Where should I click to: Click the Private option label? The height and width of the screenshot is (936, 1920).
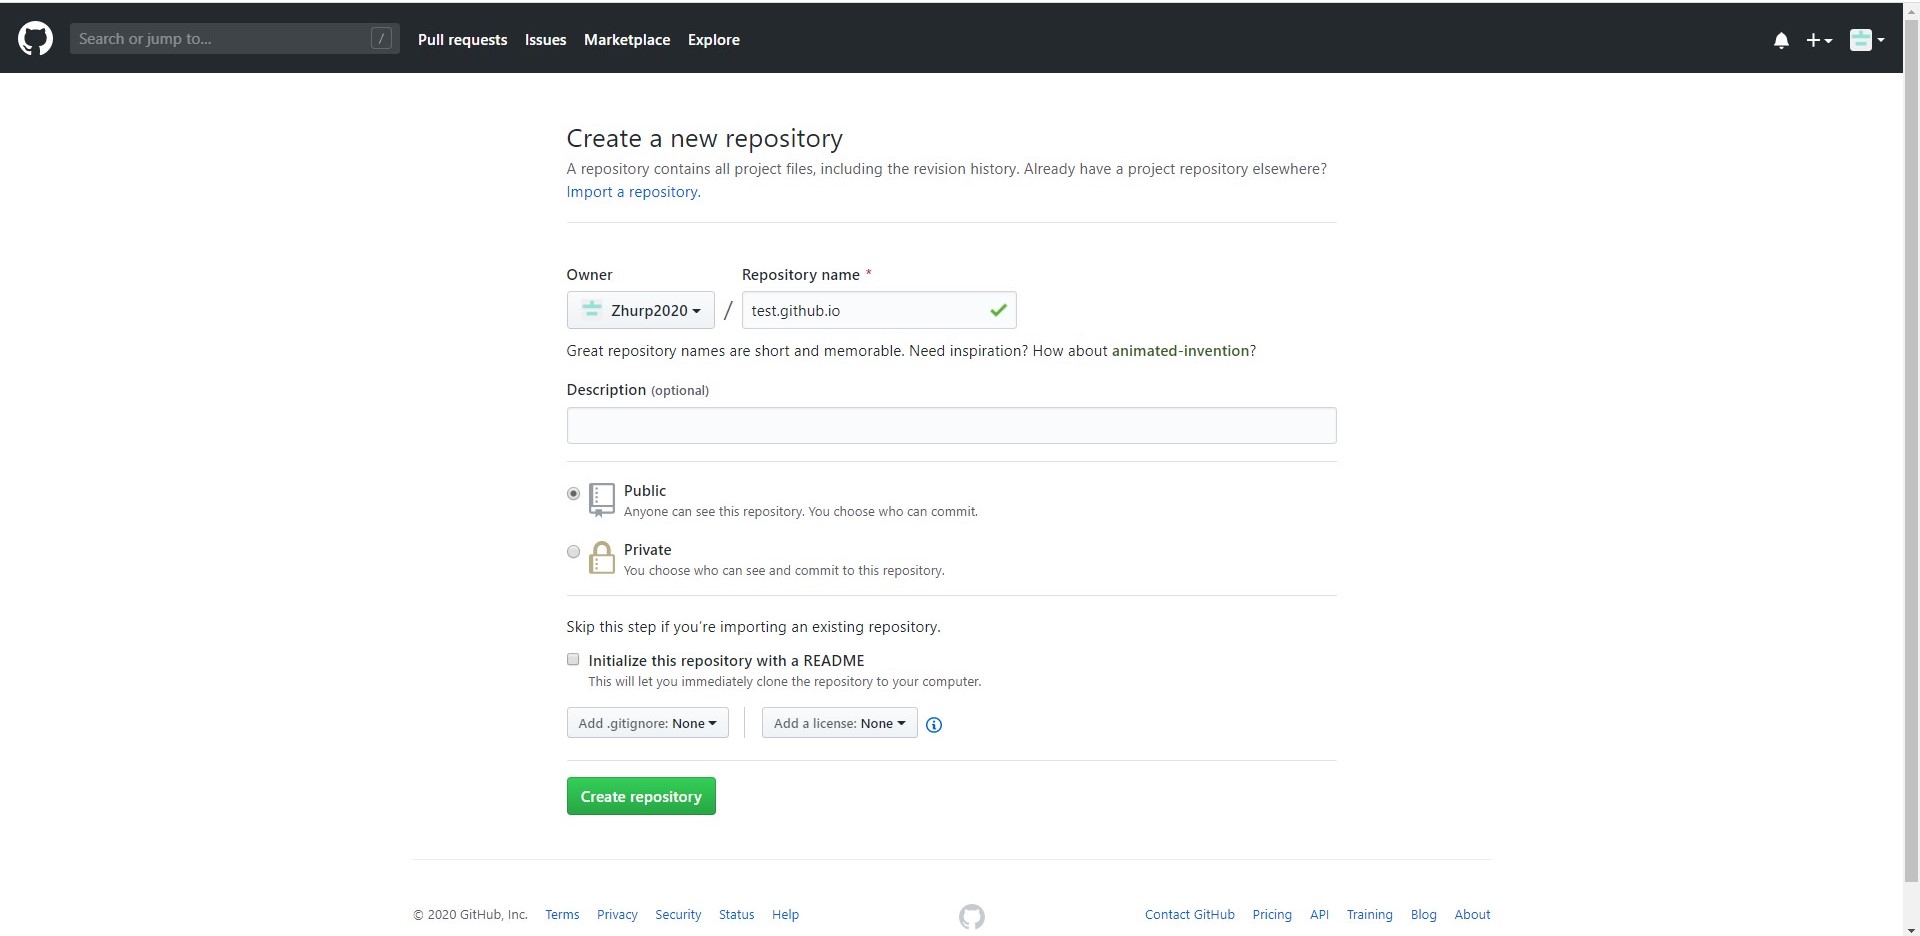(647, 550)
